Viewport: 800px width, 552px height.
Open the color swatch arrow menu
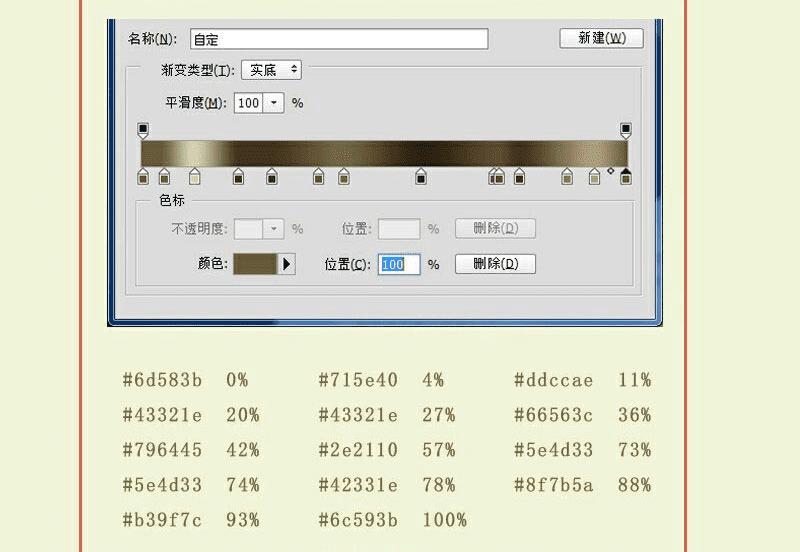pos(286,264)
